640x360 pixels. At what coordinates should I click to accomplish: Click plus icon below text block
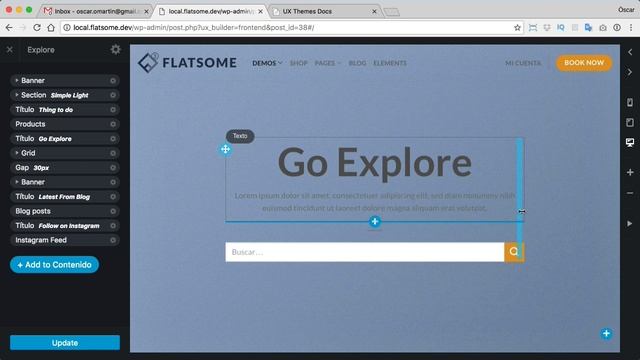[375, 222]
